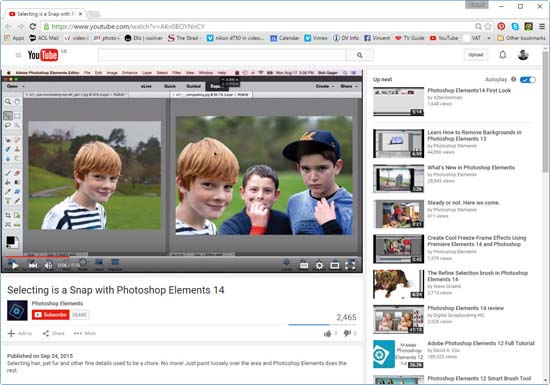The height and width of the screenshot is (385, 550).
Task: Skip to the next video
Action: coord(33,265)
